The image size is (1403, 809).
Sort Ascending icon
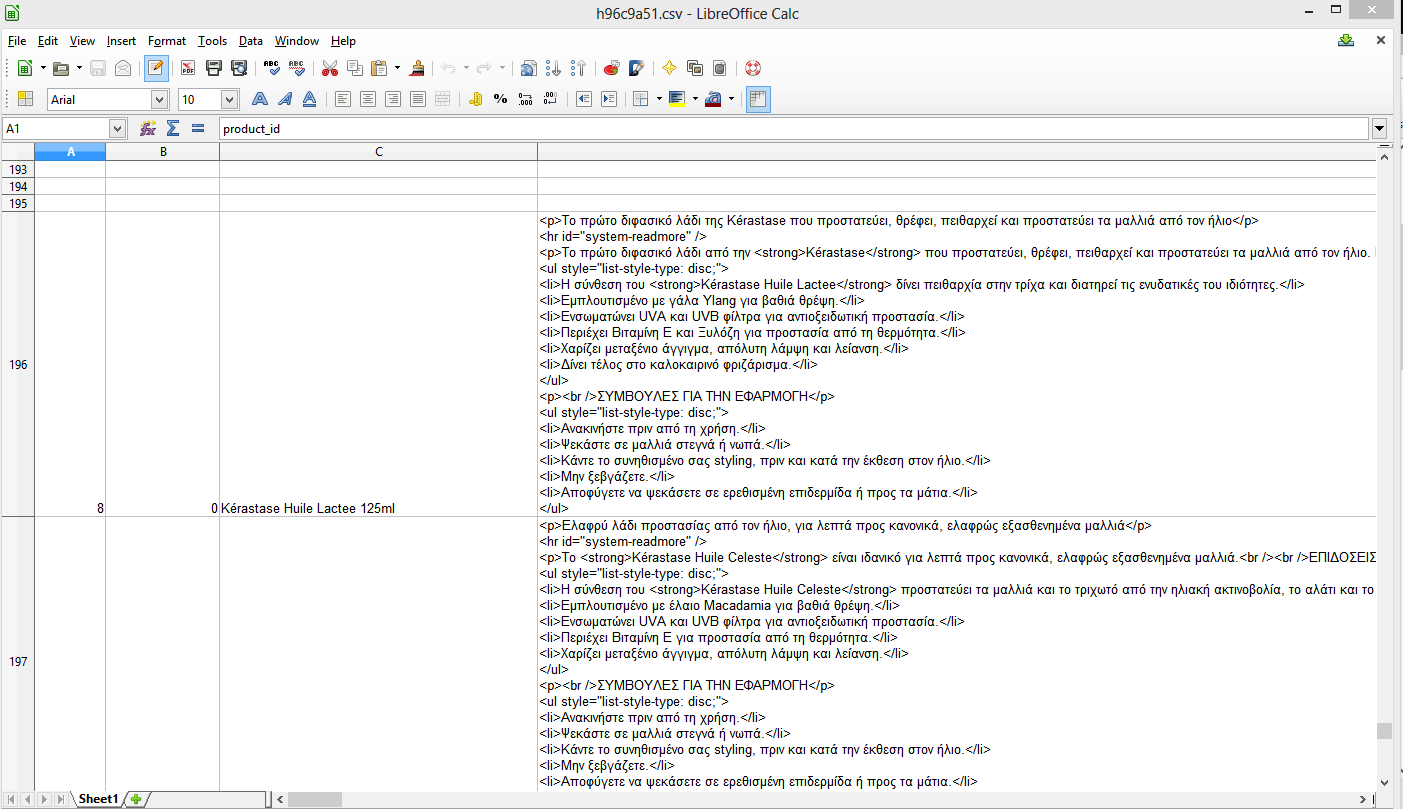point(554,68)
